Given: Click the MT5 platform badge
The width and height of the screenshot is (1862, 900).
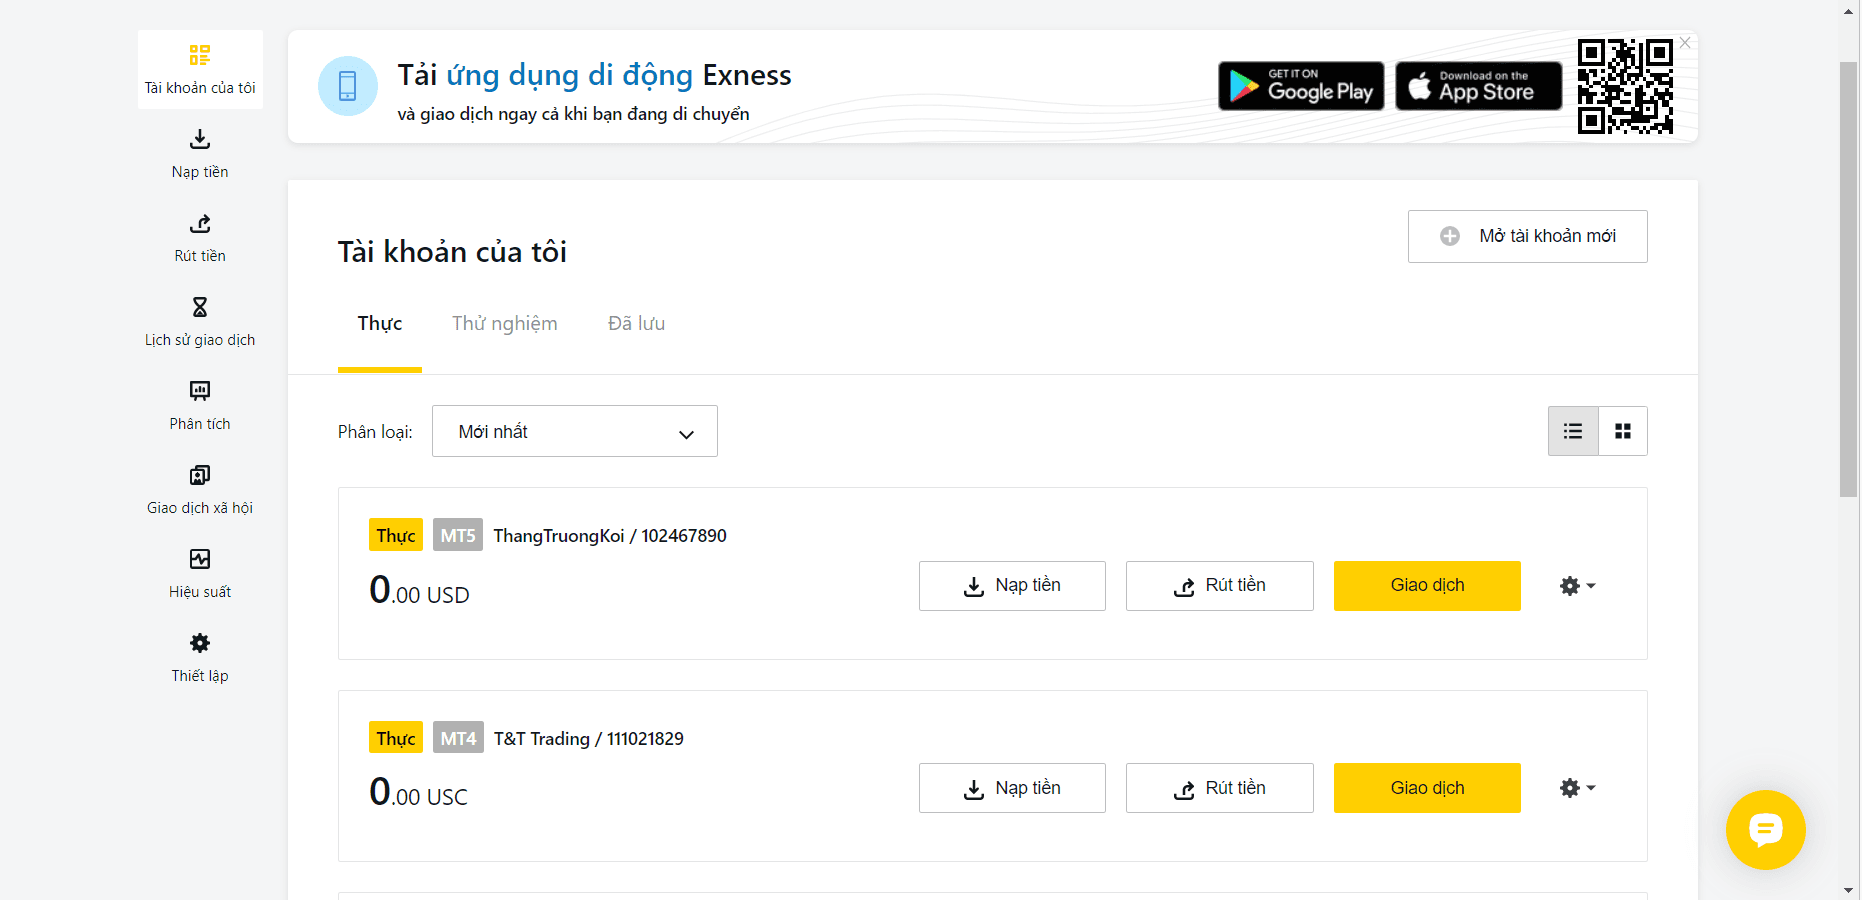Looking at the screenshot, I should pyautogui.click(x=458, y=535).
